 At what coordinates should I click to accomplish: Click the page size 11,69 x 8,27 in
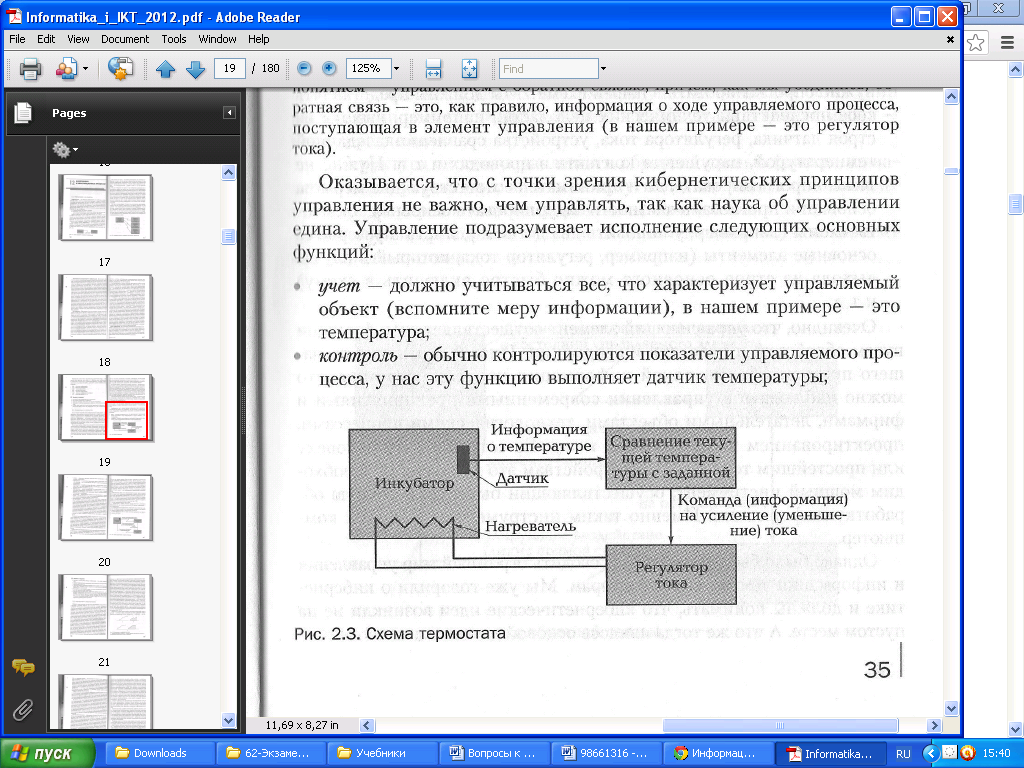click(x=302, y=725)
